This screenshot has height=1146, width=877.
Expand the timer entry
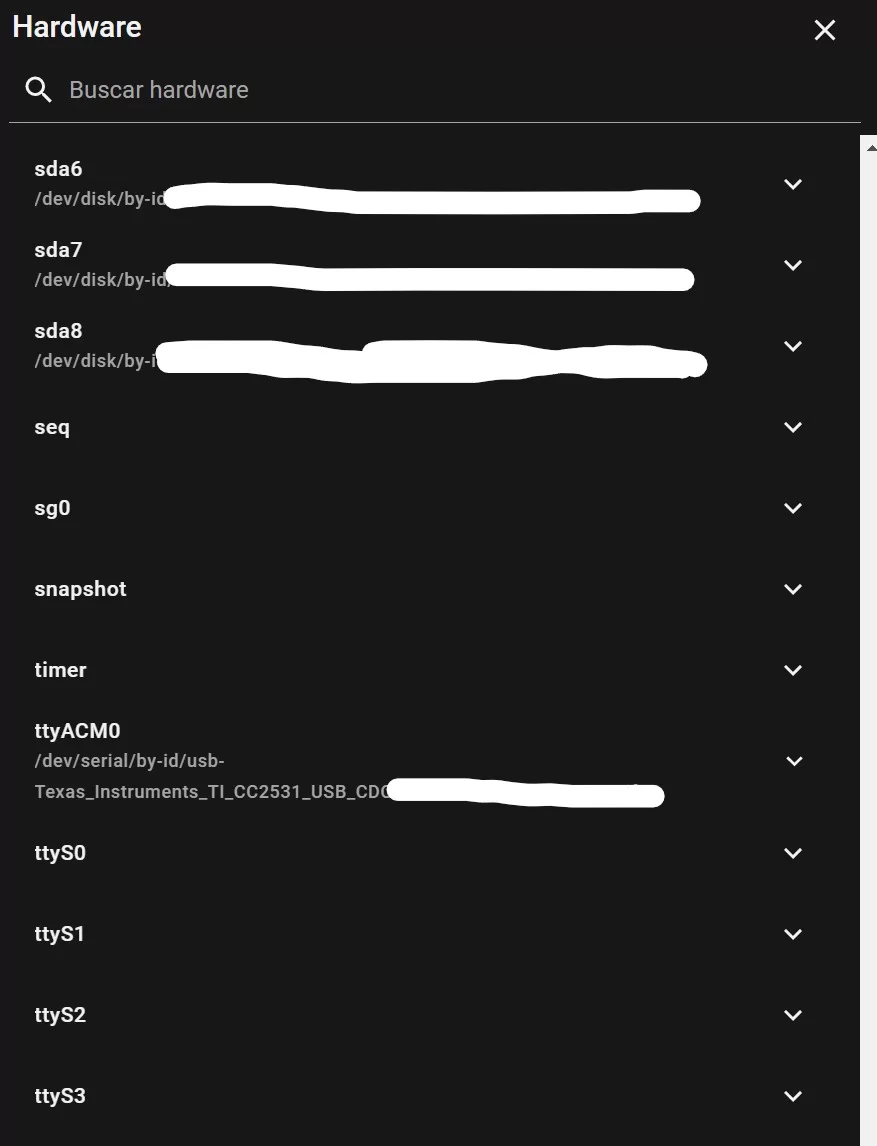pyautogui.click(x=793, y=670)
